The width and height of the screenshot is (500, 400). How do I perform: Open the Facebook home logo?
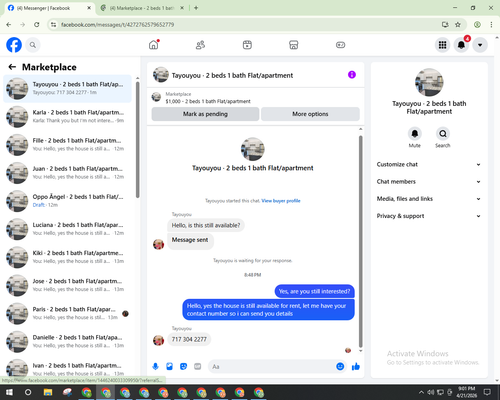pyautogui.click(x=14, y=45)
